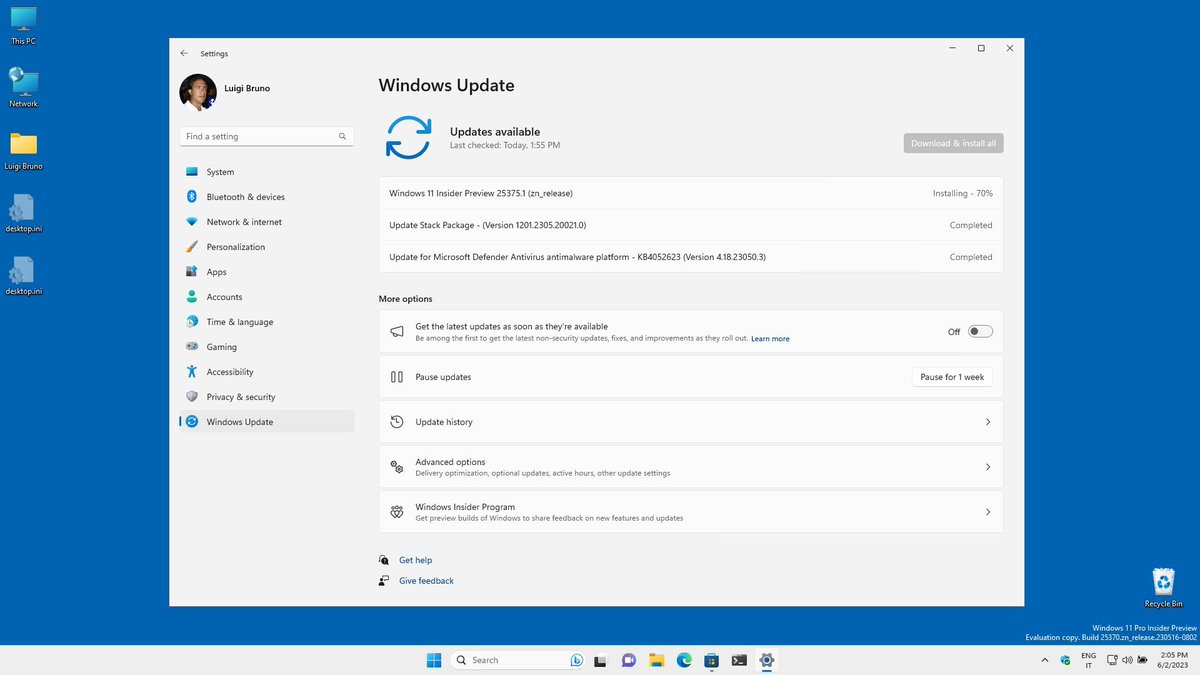Viewport: 1200px width, 675px height.
Task: Toggle get latest updates as soon as available
Action: tap(980, 332)
